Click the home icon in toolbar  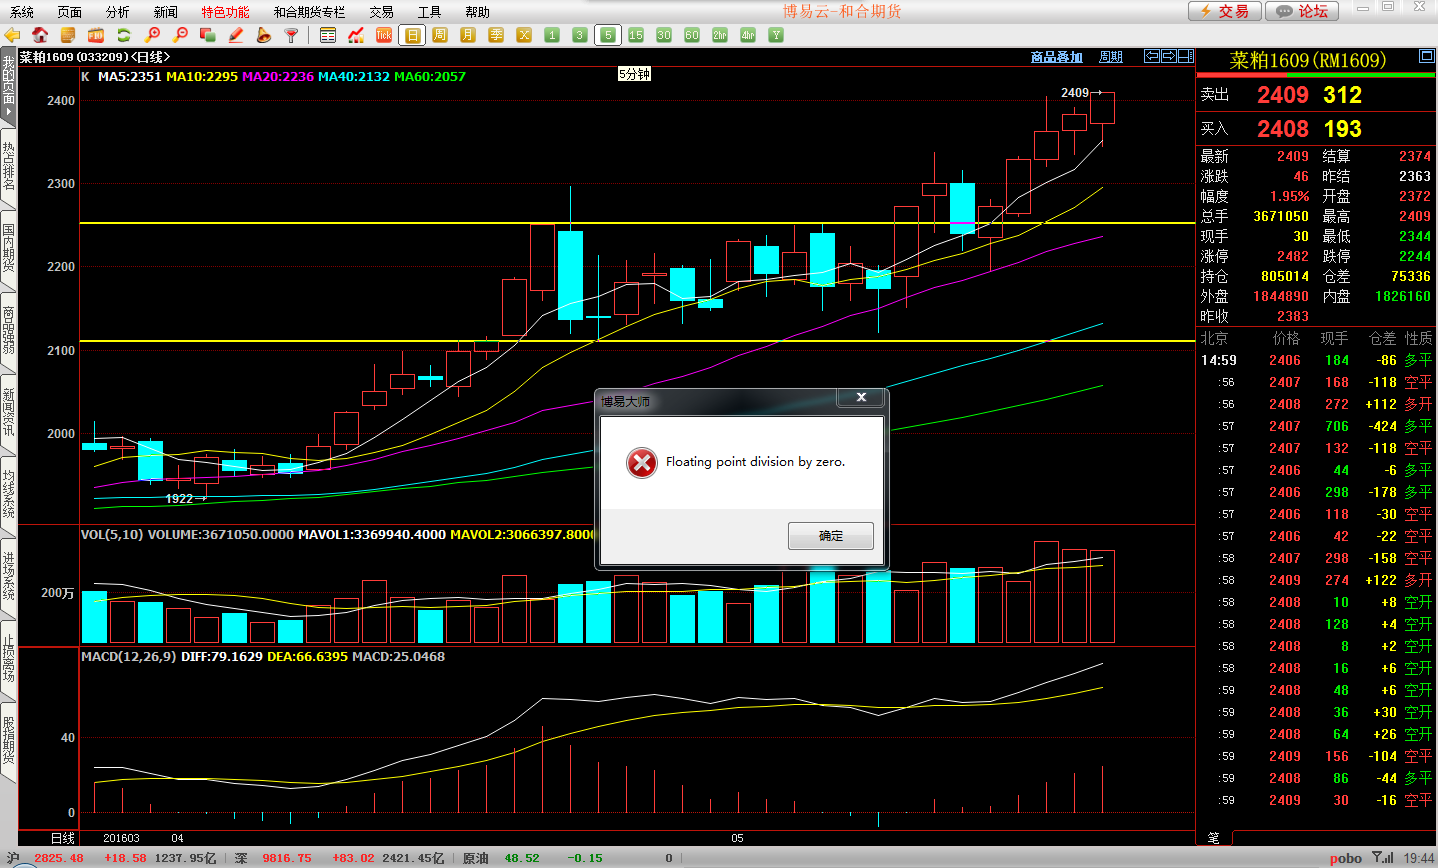[40, 35]
